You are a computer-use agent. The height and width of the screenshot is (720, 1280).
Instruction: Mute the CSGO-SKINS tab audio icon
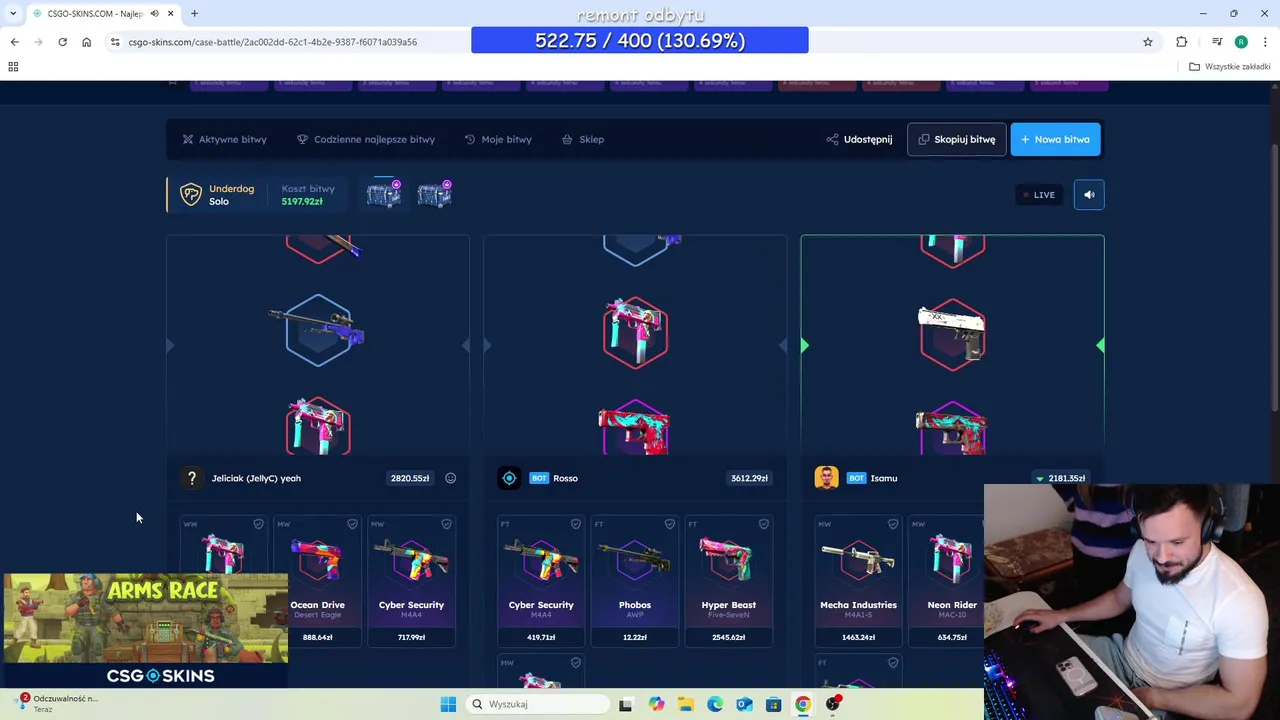click(154, 13)
